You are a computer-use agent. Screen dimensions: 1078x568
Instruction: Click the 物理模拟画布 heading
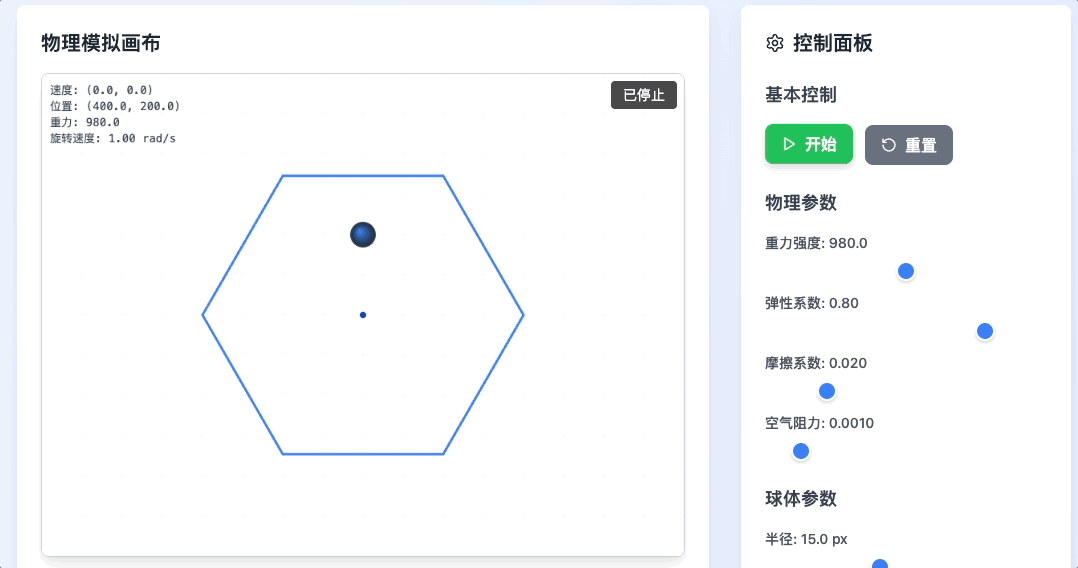101,43
